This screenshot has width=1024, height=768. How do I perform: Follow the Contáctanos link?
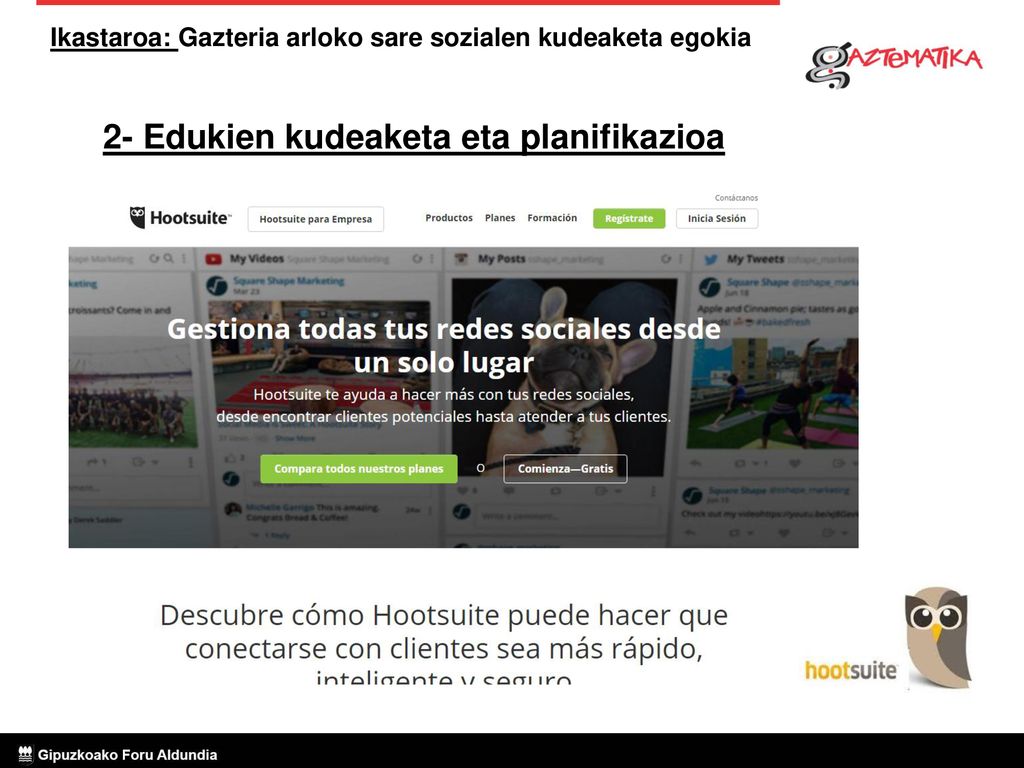(x=736, y=198)
